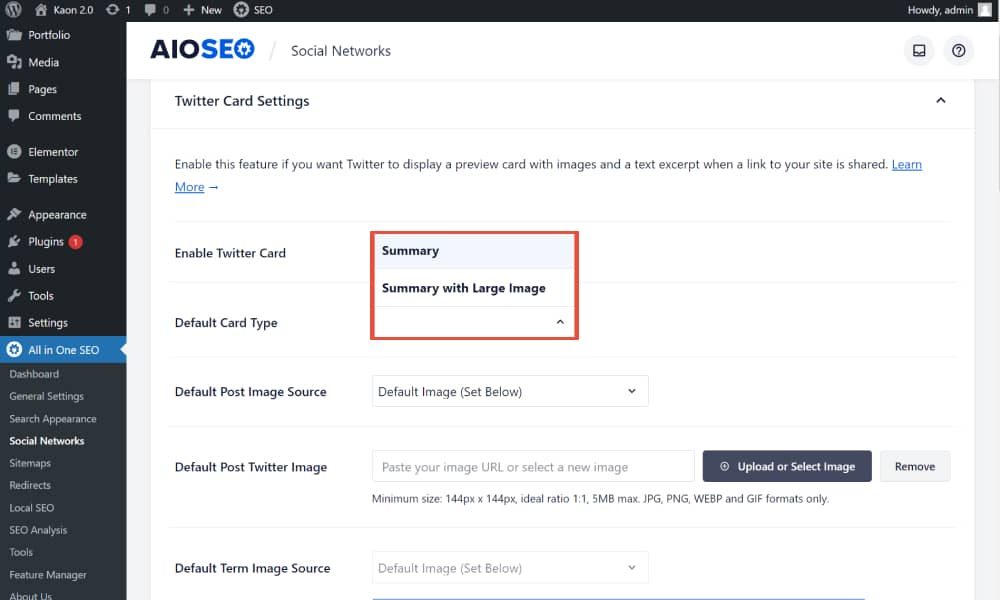The height and width of the screenshot is (600, 1000).
Task: Open the Default Post Image Source dropdown
Action: (x=510, y=391)
